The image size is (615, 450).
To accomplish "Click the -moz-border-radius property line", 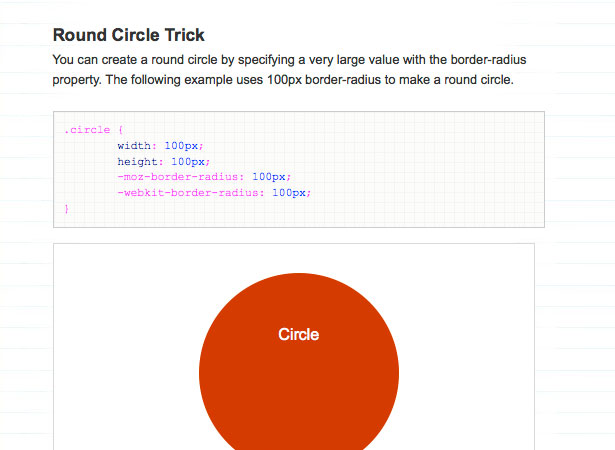I will pos(204,177).
